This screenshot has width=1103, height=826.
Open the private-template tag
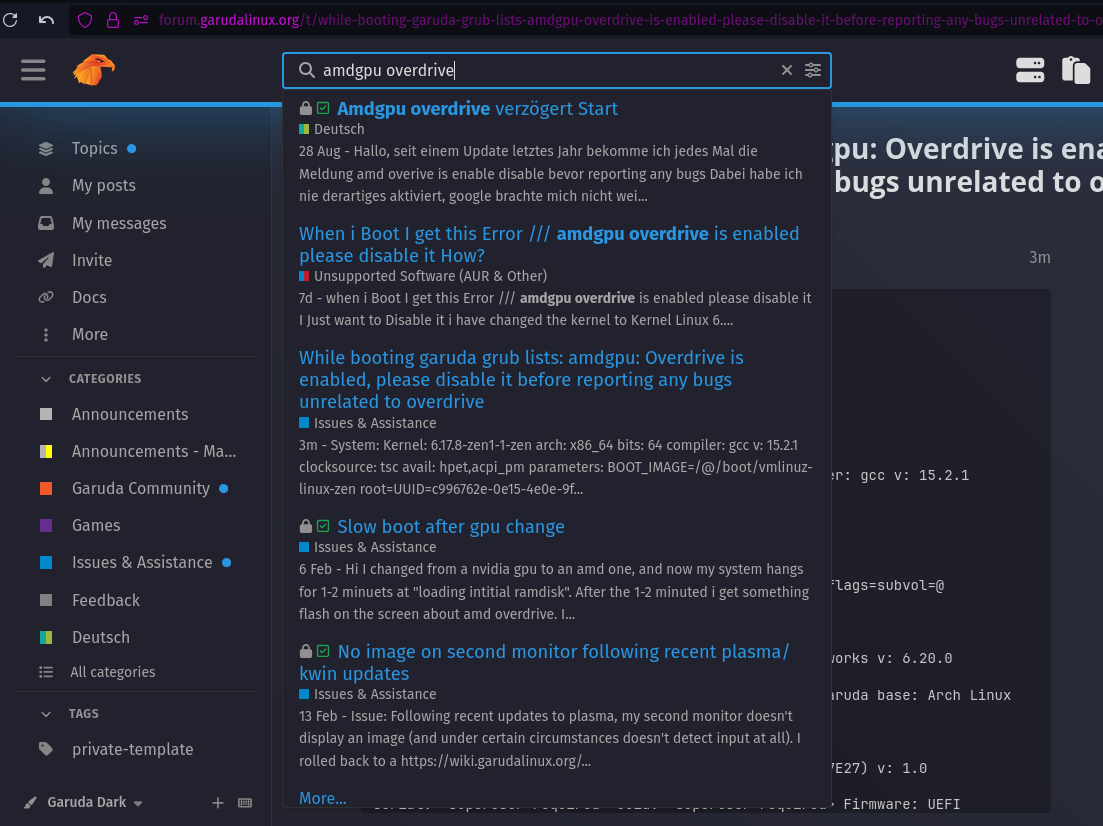tap(132, 749)
